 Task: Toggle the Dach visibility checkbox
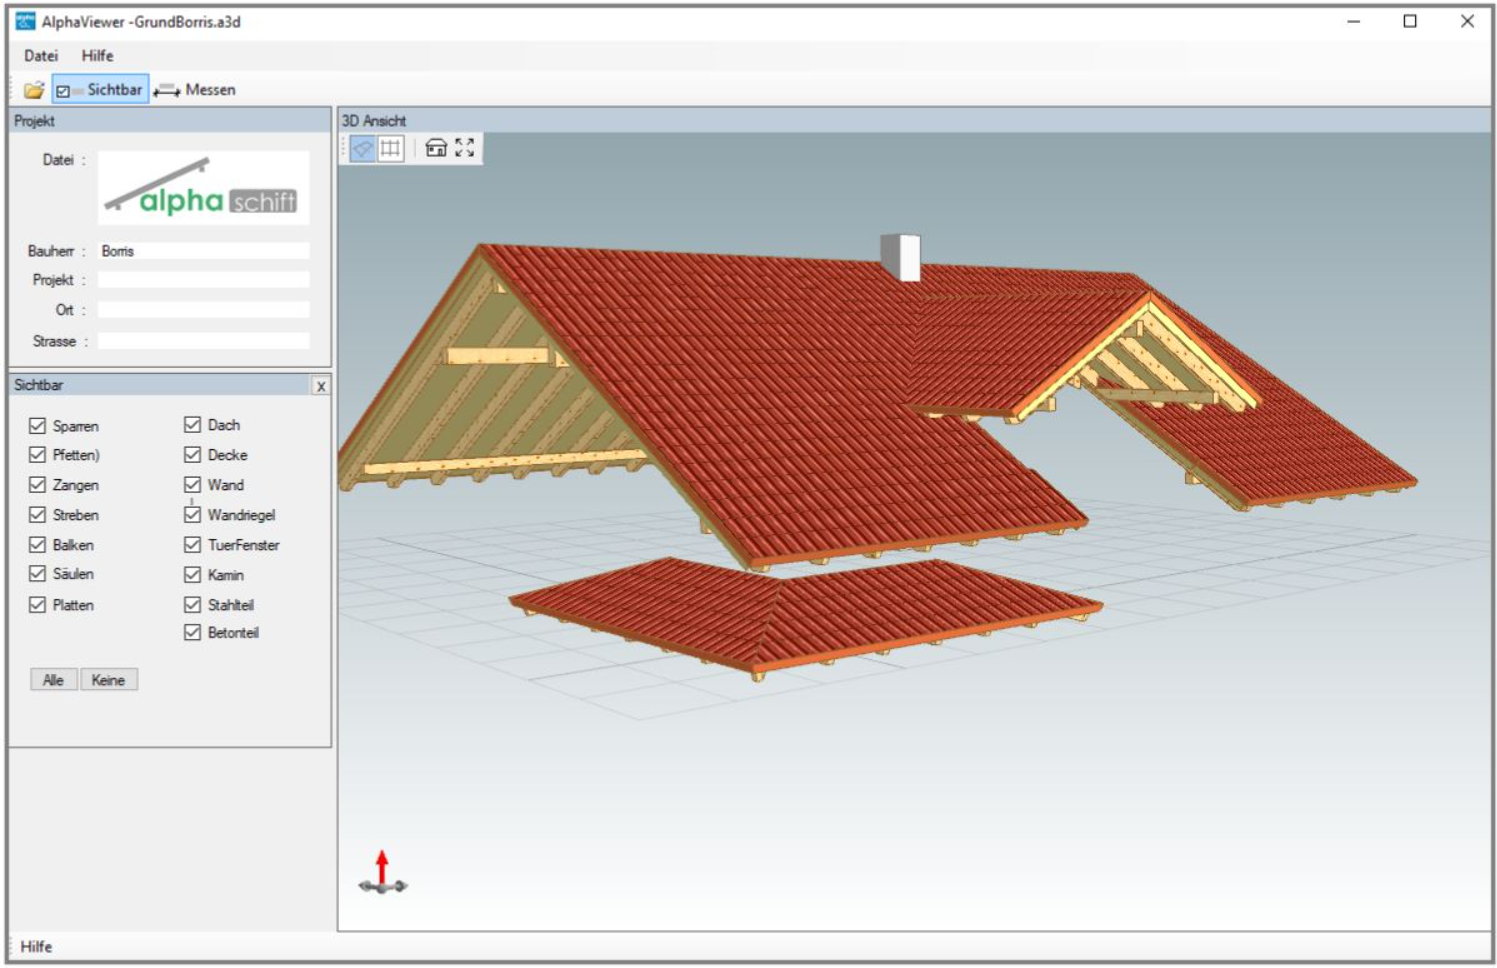[x=193, y=425]
